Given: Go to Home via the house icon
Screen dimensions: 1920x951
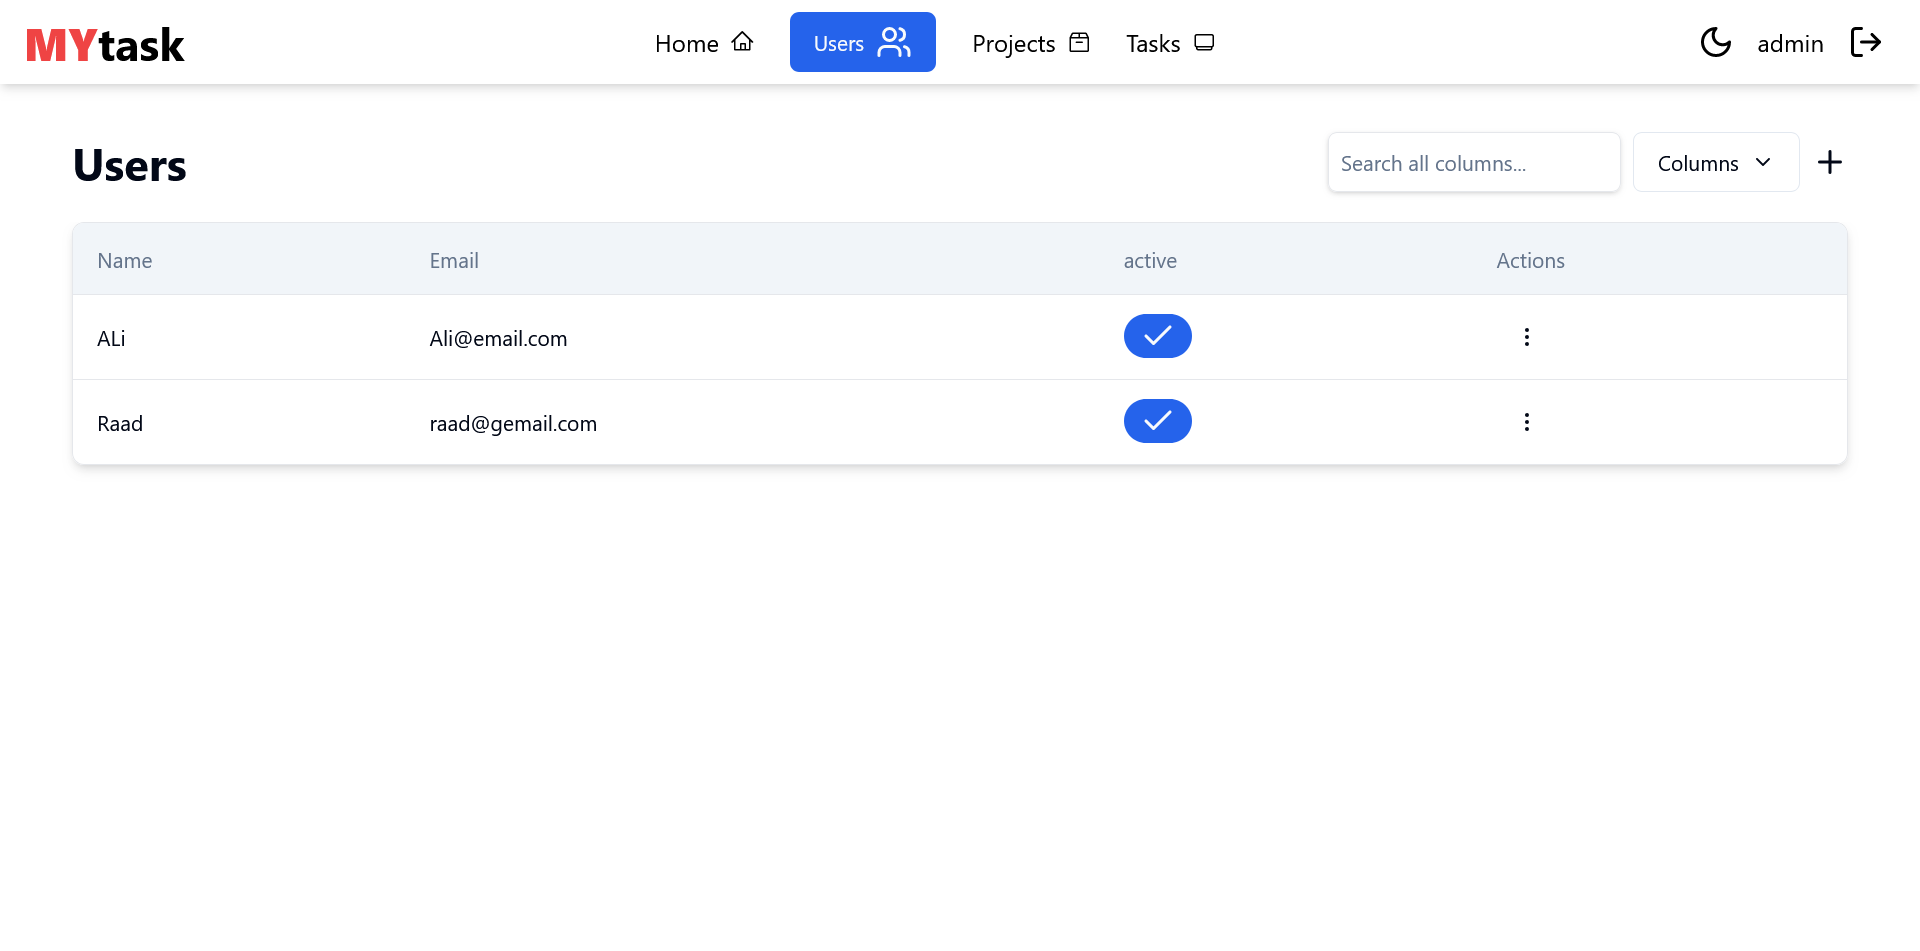Looking at the screenshot, I should (x=742, y=42).
